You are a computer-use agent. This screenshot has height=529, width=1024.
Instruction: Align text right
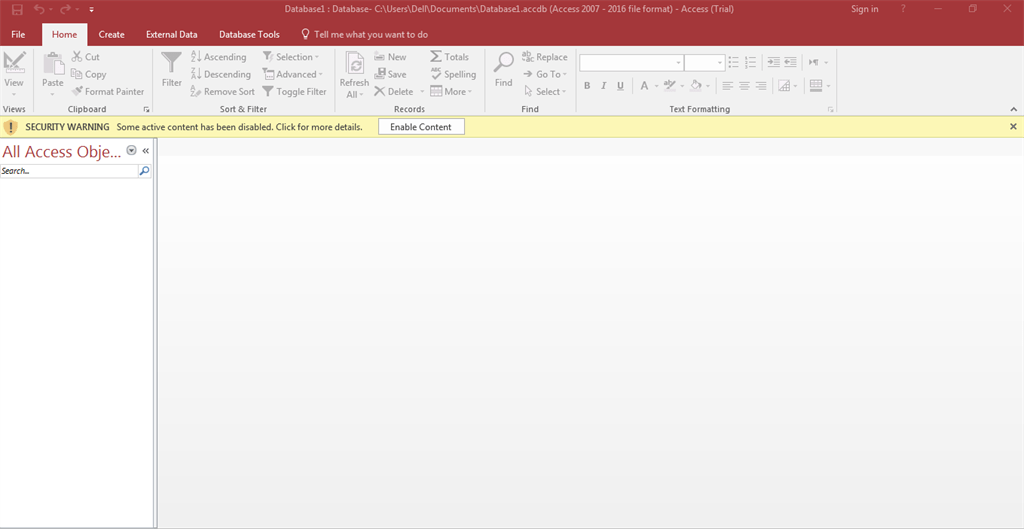click(761, 86)
